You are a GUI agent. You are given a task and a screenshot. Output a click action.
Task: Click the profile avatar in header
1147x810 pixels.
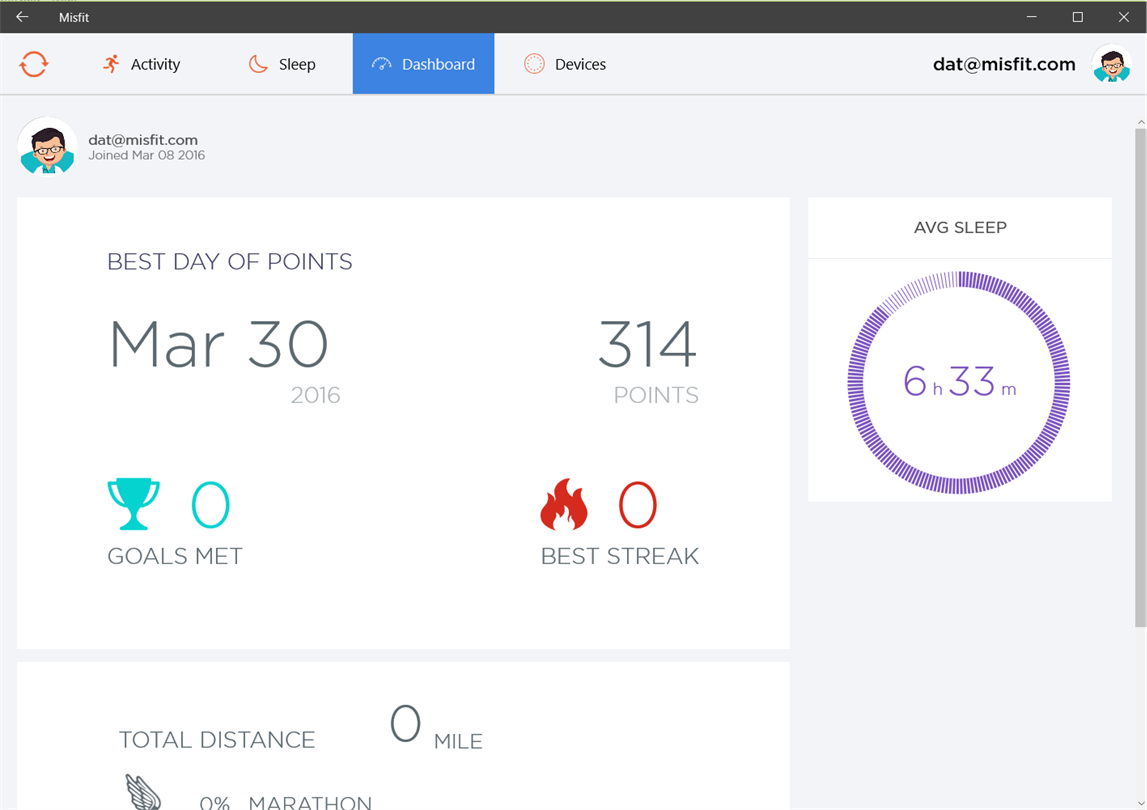tap(1112, 64)
